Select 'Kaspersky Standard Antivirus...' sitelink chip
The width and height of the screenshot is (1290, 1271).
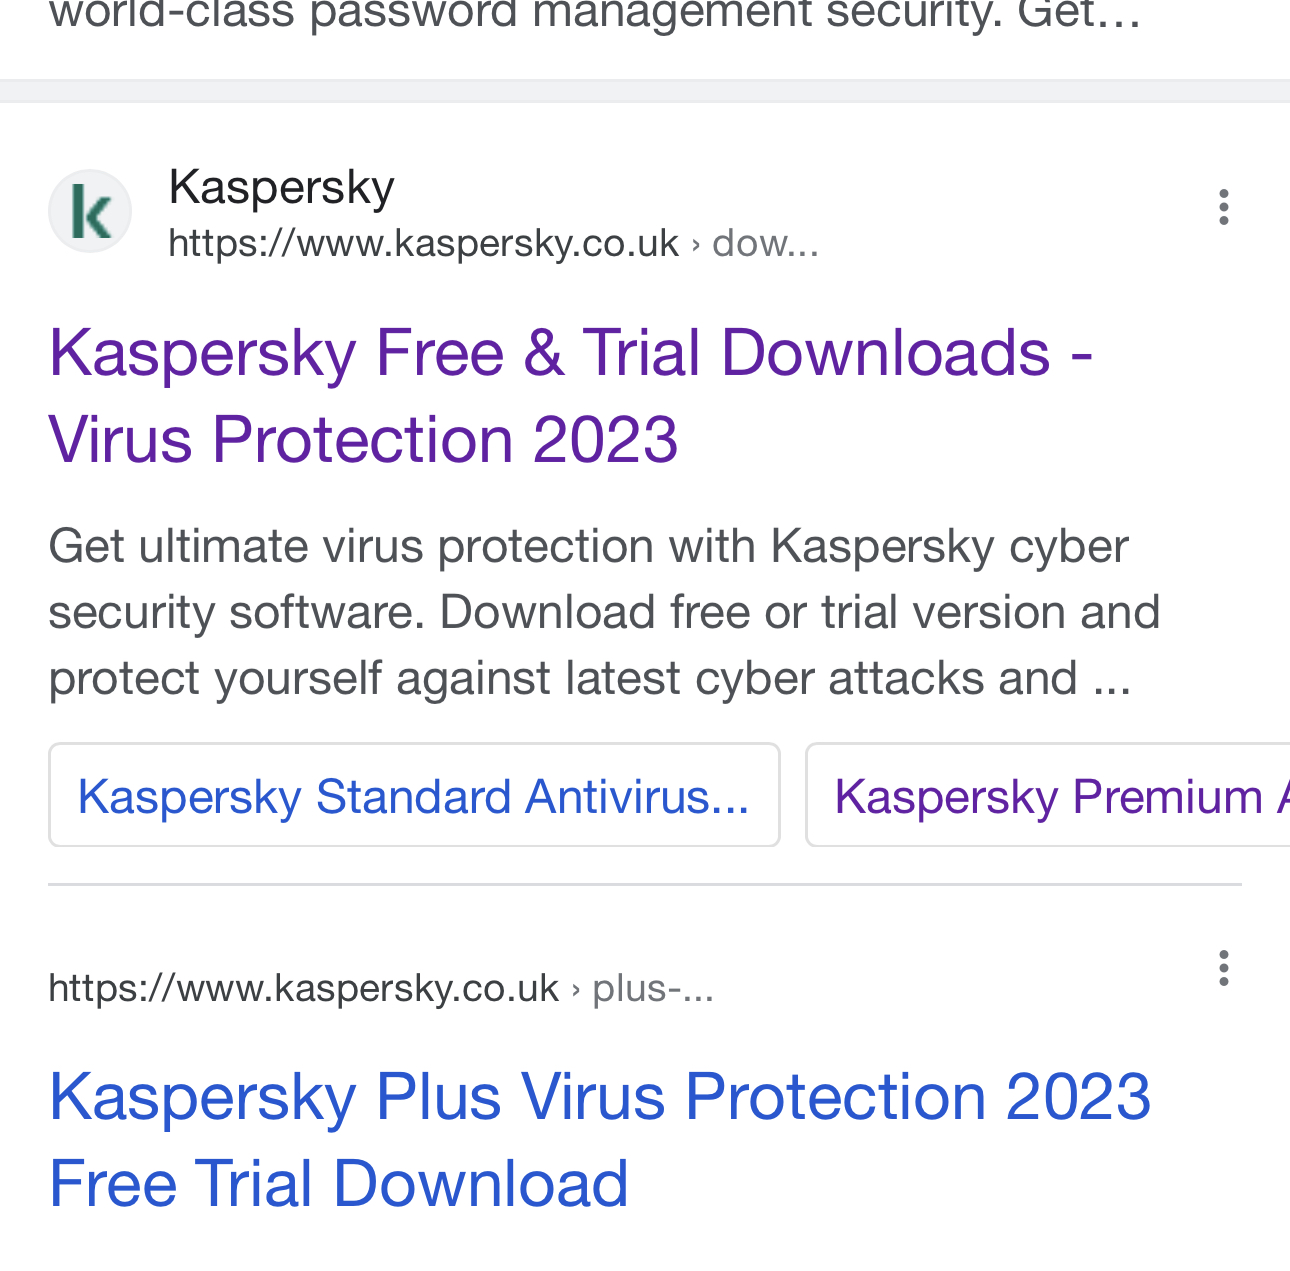[414, 796]
